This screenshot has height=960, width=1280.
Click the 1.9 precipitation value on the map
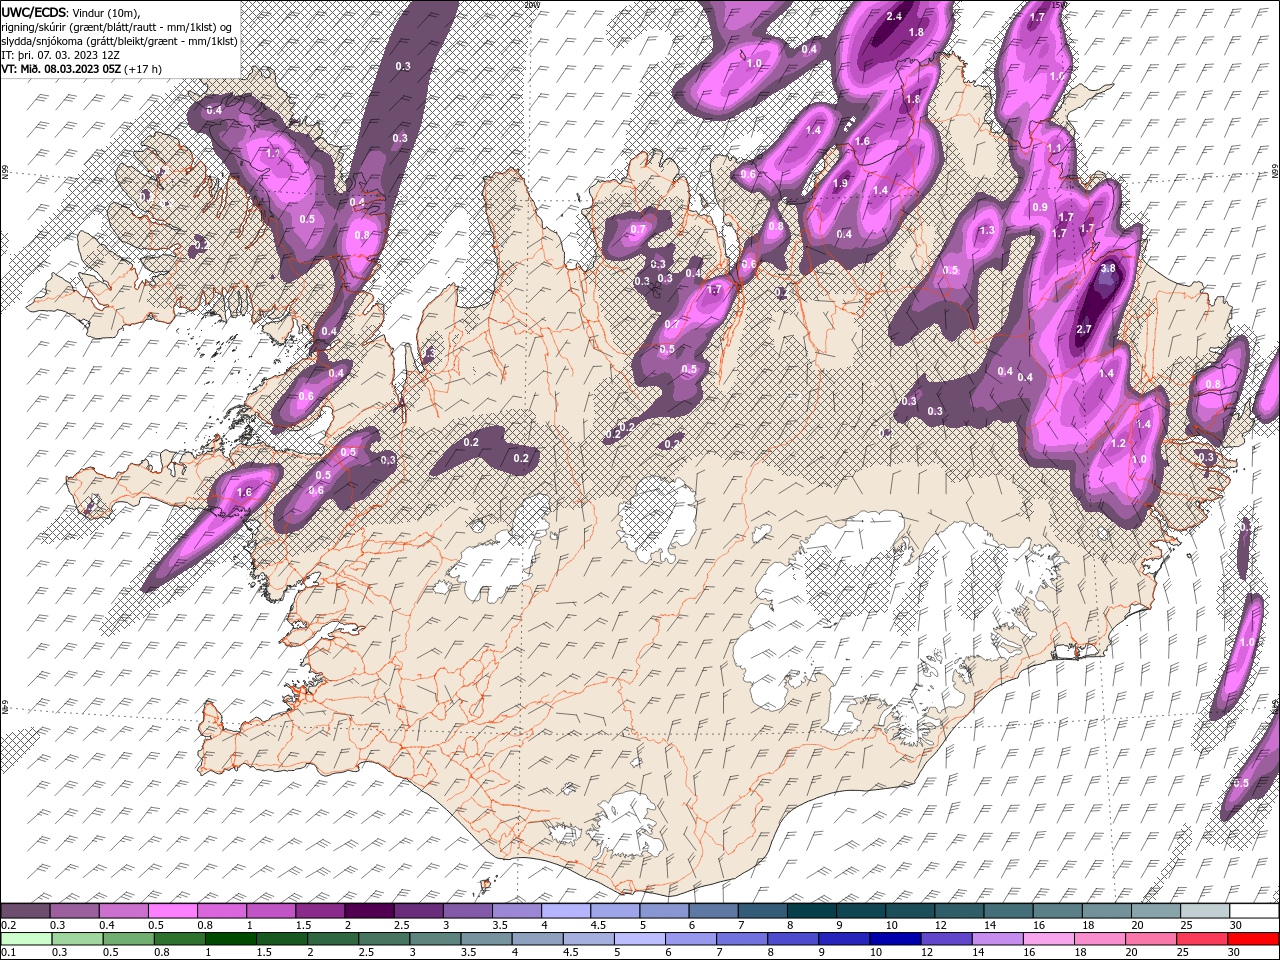point(841,183)
